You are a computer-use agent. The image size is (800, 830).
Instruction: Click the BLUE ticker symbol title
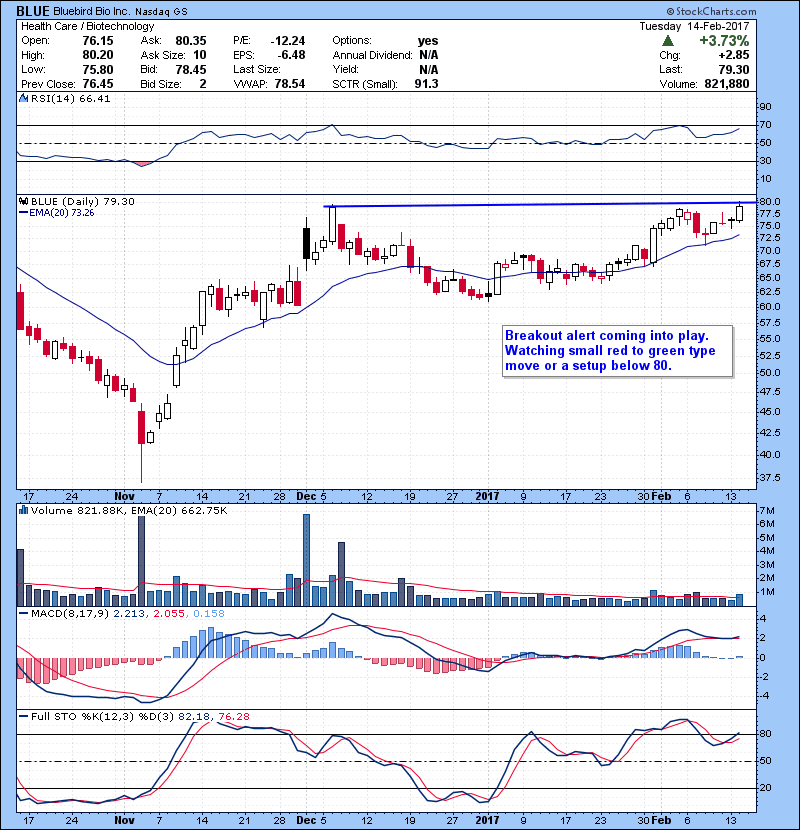tap(33, 11)
